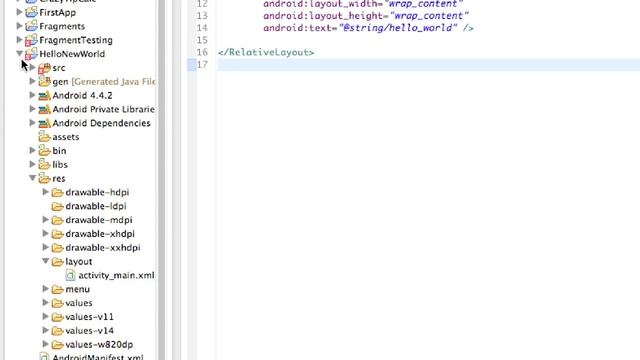Expand the drawable-xxhdpi folder
The height and width of the screenshot is (360, 640).
click(x=45, y=247)
